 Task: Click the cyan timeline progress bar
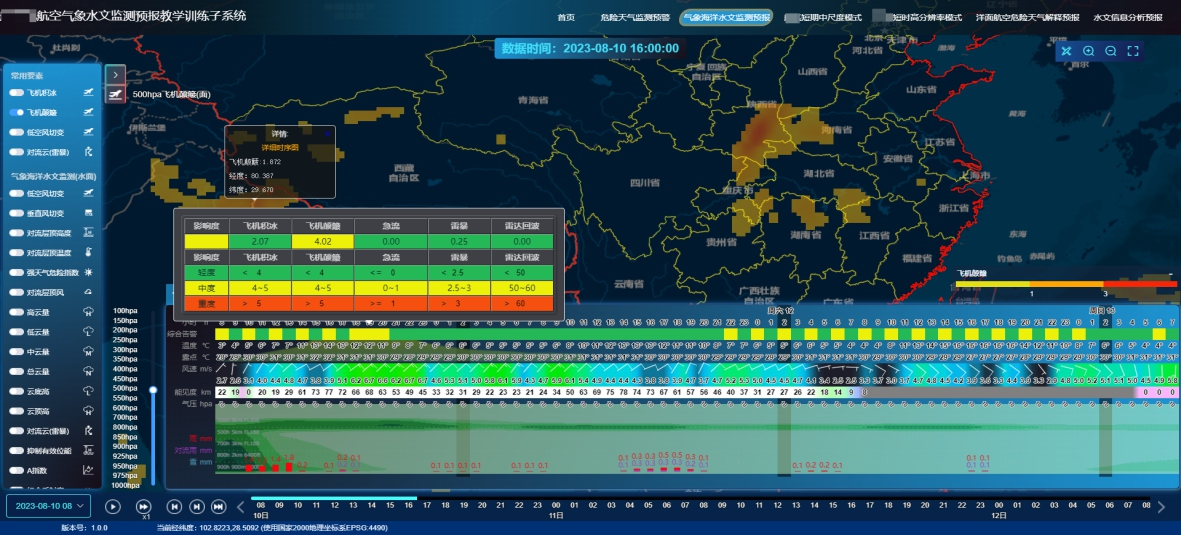coord(332,498)
